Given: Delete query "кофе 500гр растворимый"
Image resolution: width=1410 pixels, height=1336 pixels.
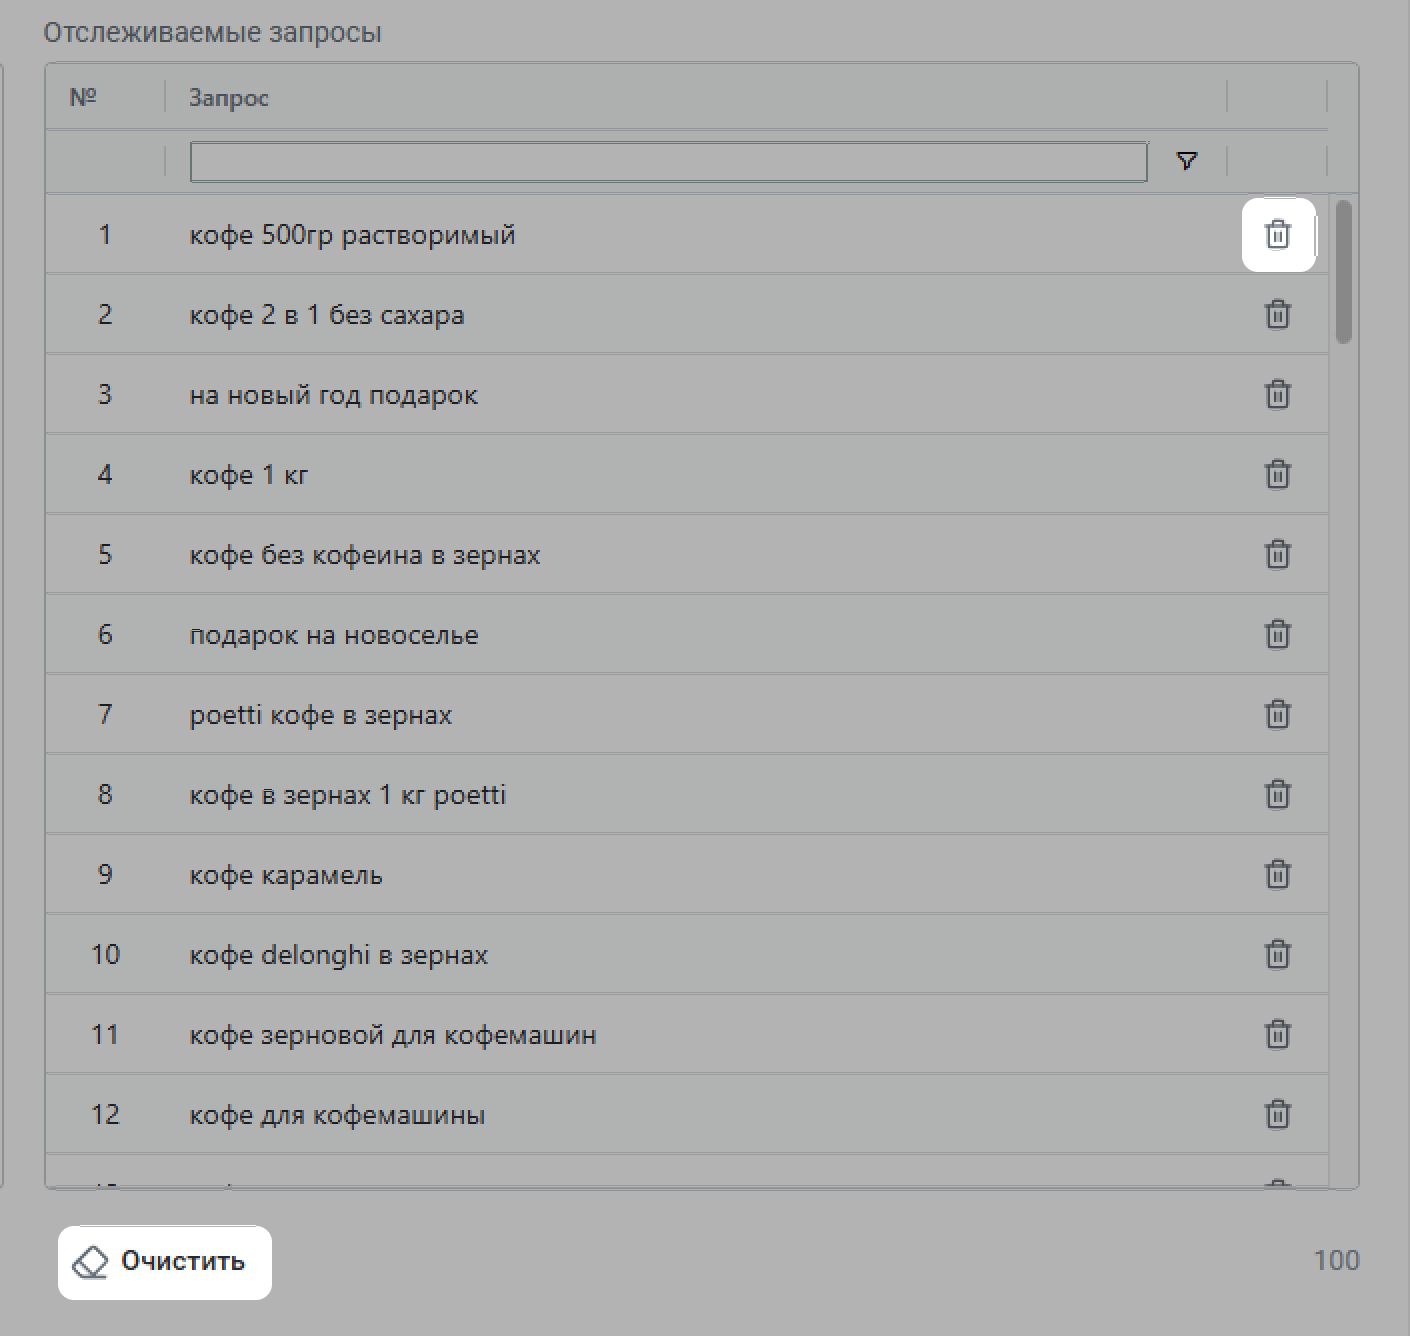Looking at the screenshot, I should pos(1277,234).
